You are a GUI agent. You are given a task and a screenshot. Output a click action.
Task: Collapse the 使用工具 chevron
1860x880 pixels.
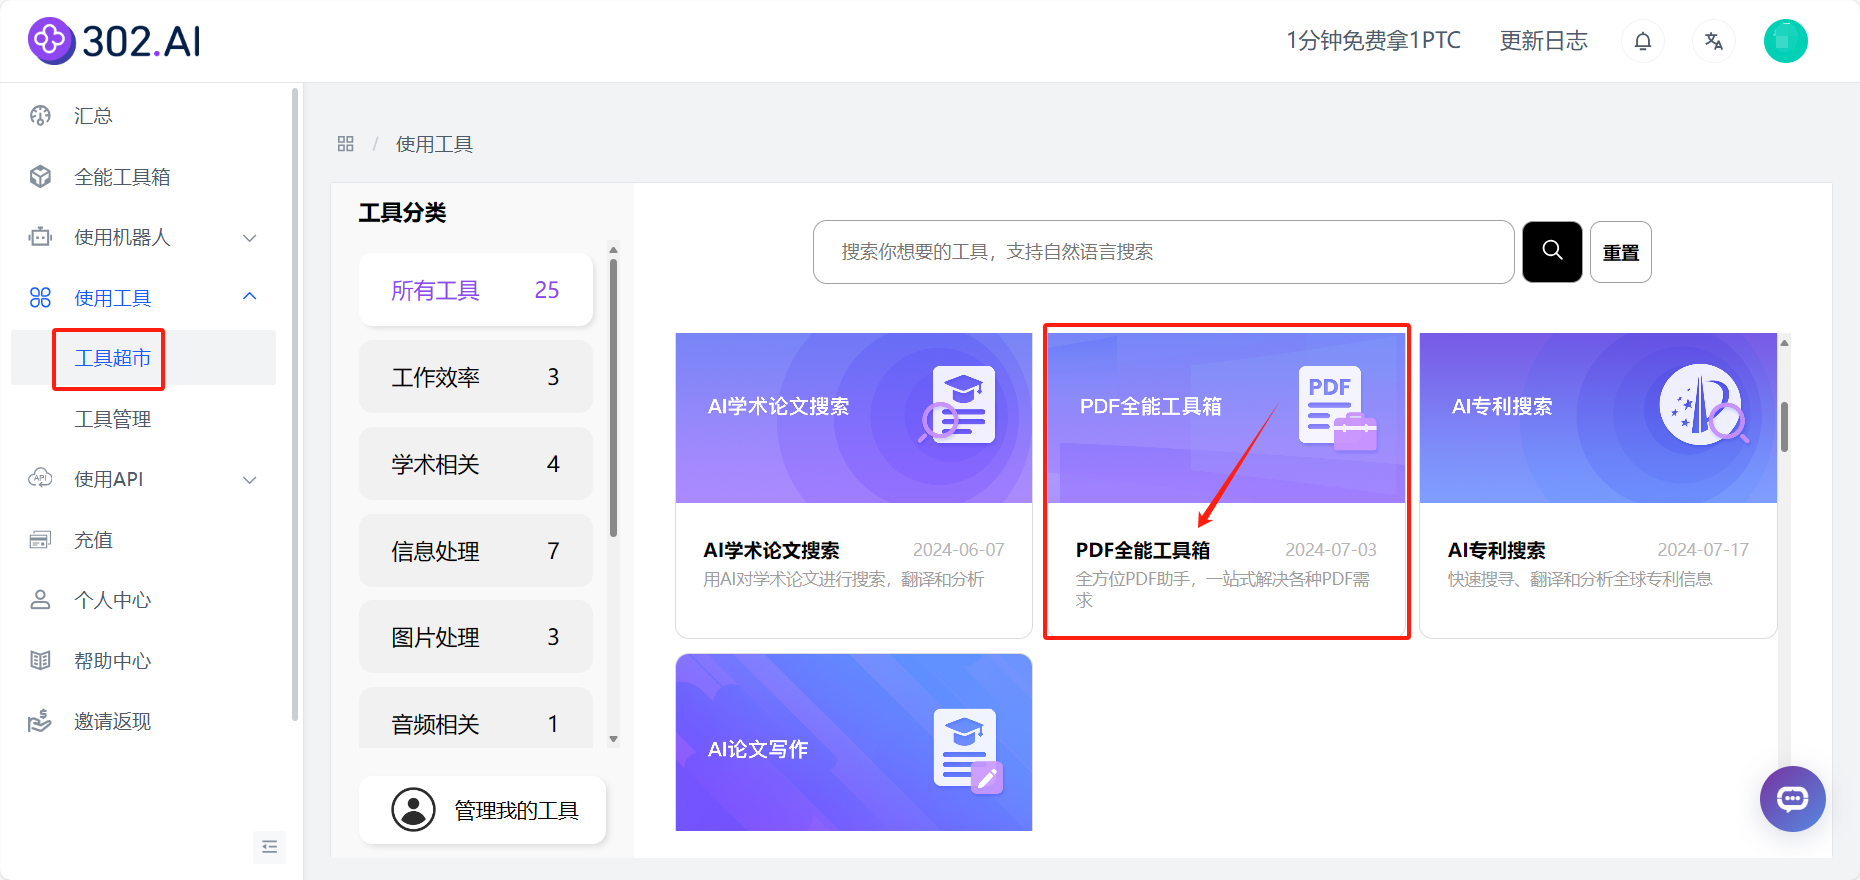coord(250,297)
